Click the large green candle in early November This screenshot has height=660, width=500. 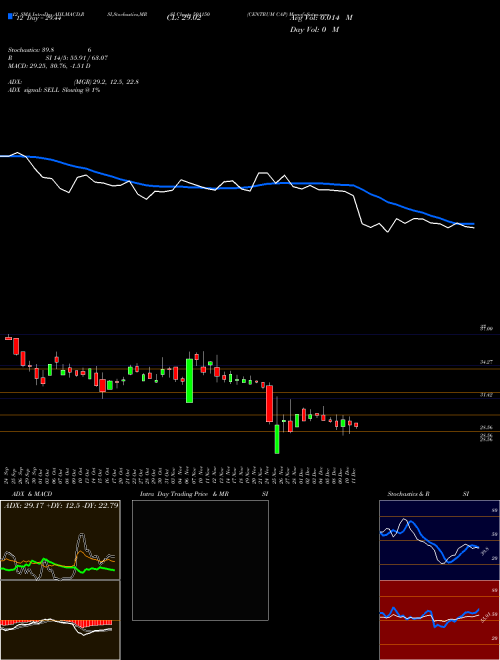[190, 381]
